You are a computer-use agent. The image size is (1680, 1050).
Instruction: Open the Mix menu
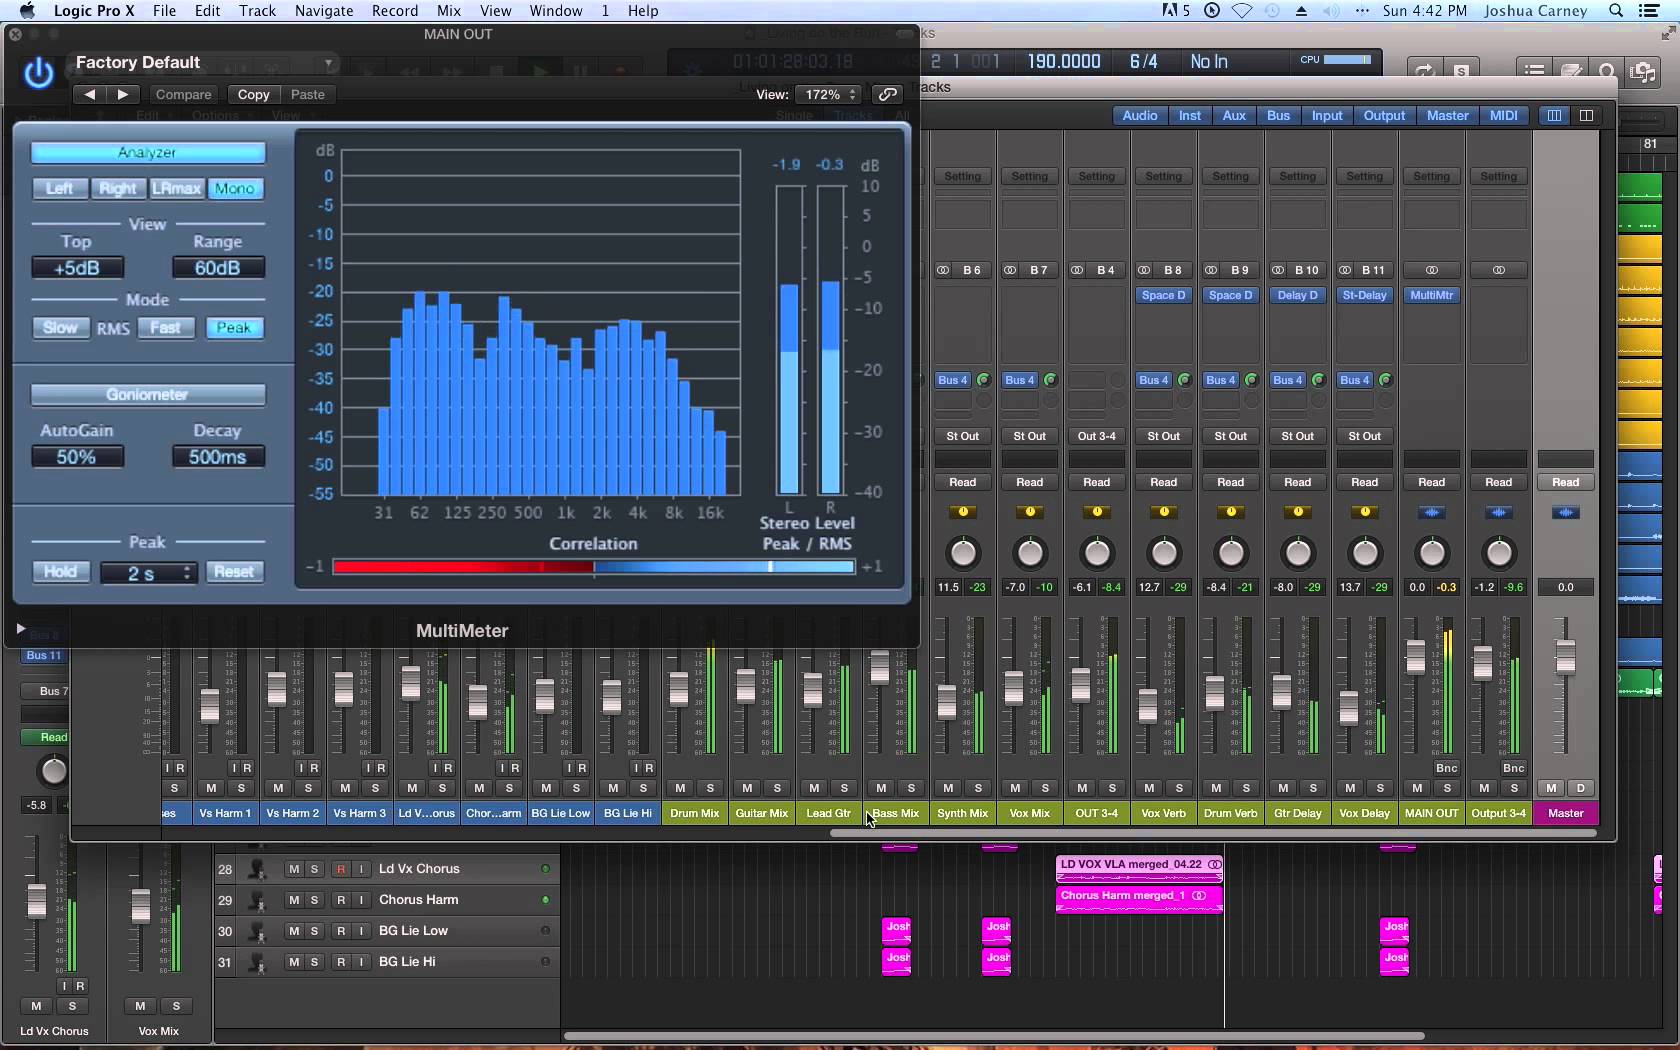[x=448, y=11]
